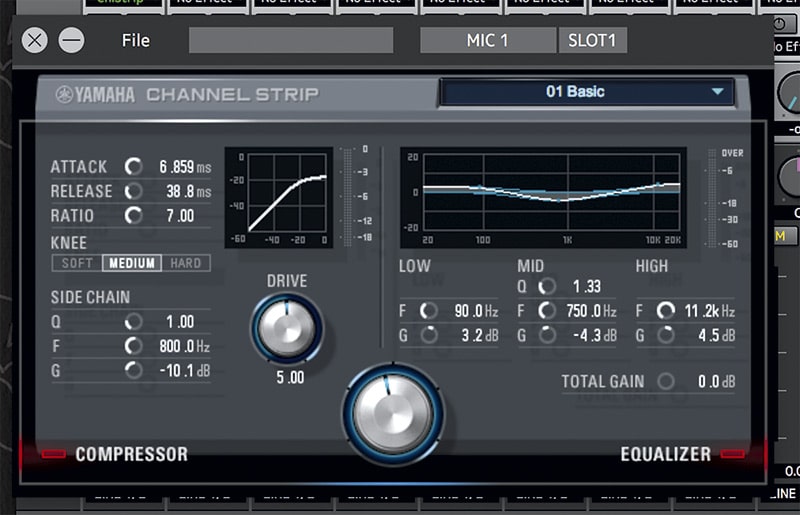This screenshot has width=800, height=515.
Task: Select the HARD knee option
Action: click(x=186, y=263)
